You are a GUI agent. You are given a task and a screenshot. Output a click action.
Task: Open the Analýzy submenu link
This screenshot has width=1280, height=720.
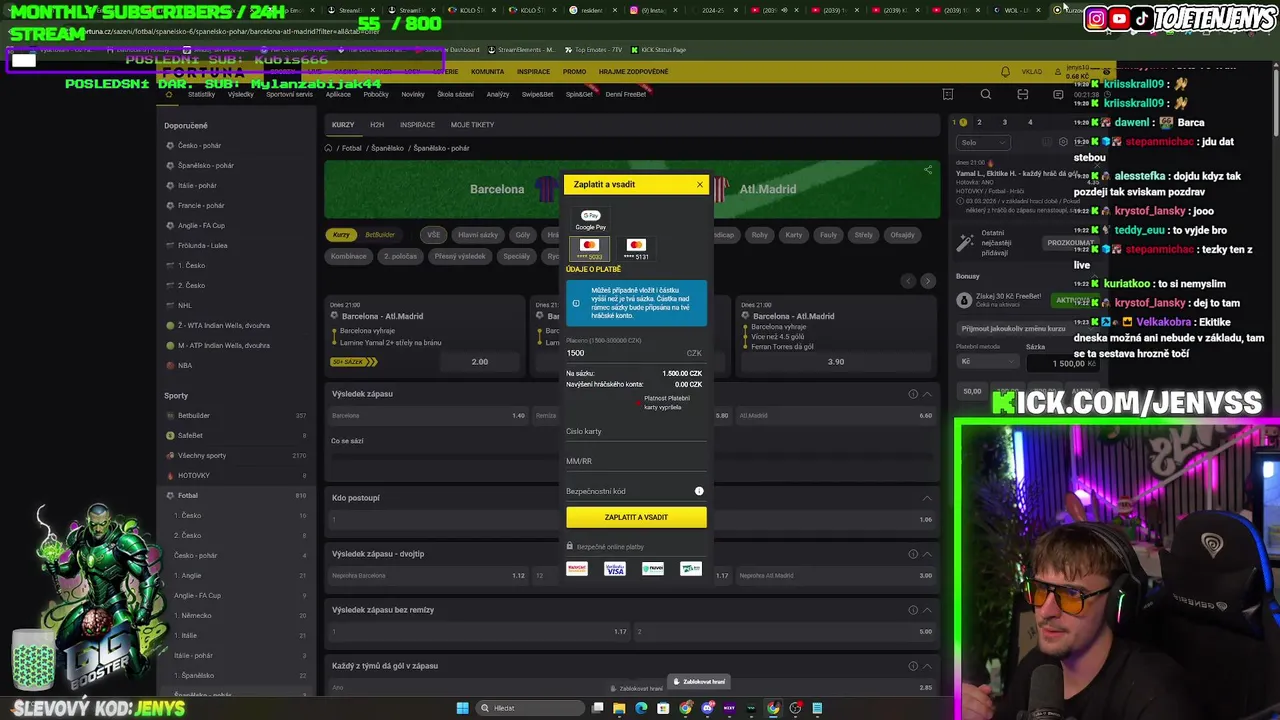coord(497,94)
